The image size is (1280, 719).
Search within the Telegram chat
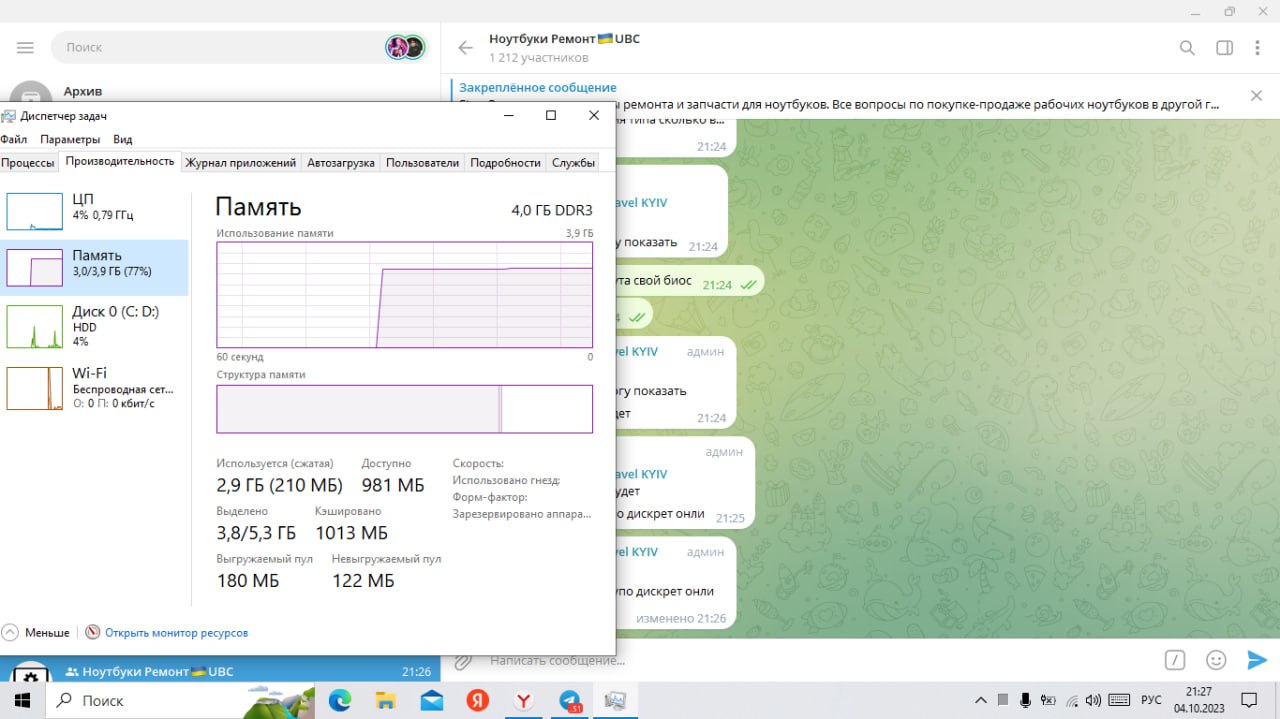(x=1187, y=48)
